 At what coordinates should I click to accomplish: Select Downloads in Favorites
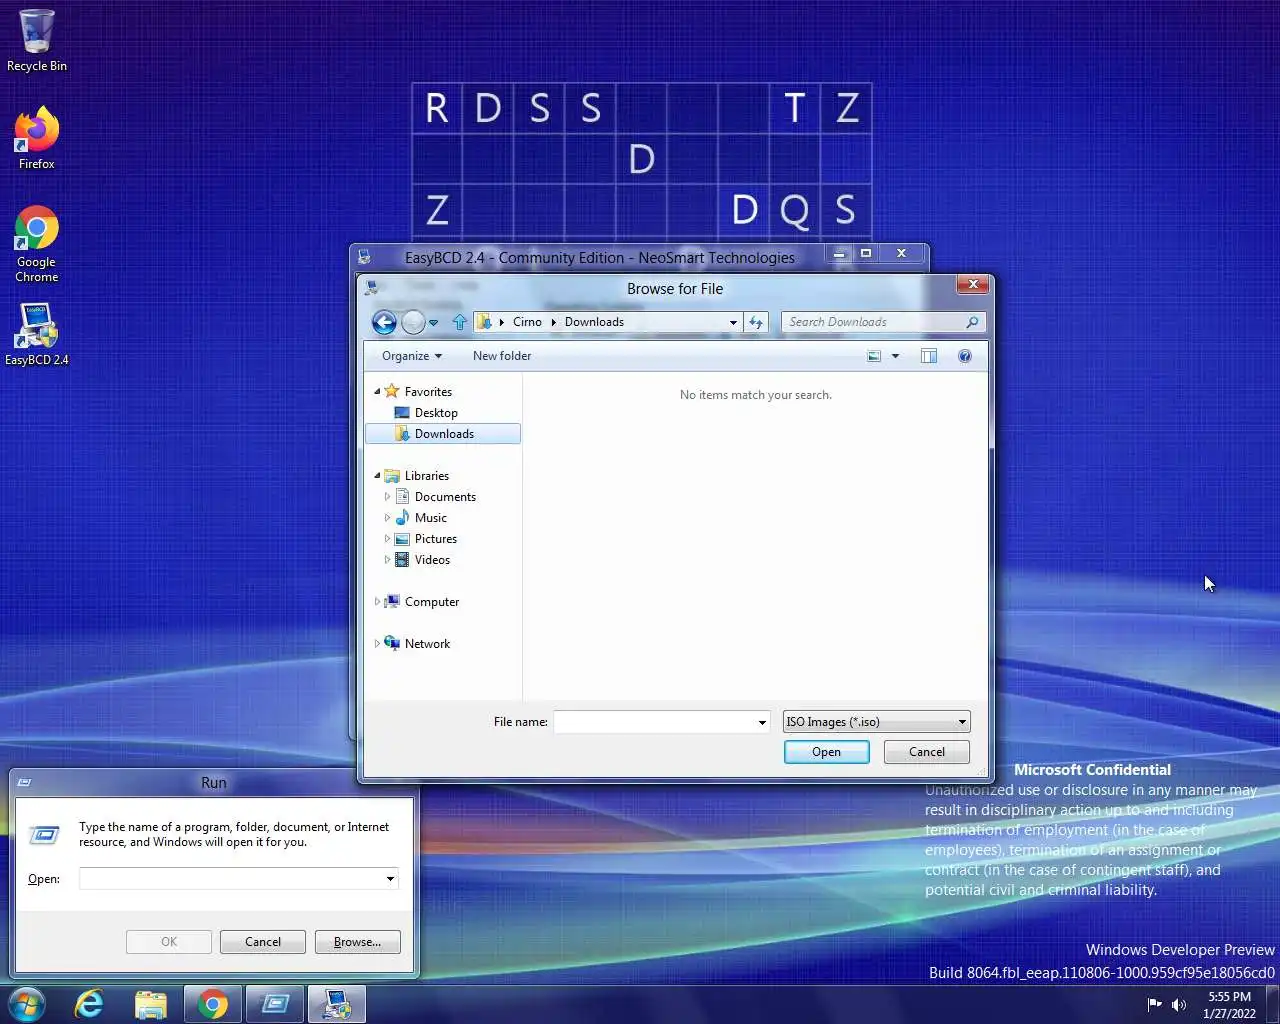(x=444, y=434)
